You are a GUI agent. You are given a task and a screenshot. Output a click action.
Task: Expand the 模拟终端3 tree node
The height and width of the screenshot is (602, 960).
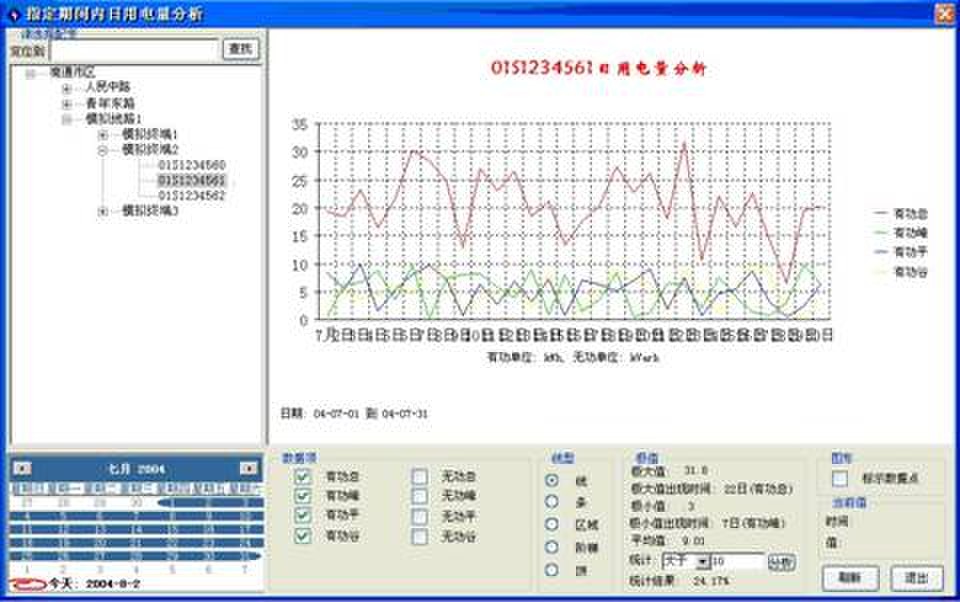coord(103,211)
